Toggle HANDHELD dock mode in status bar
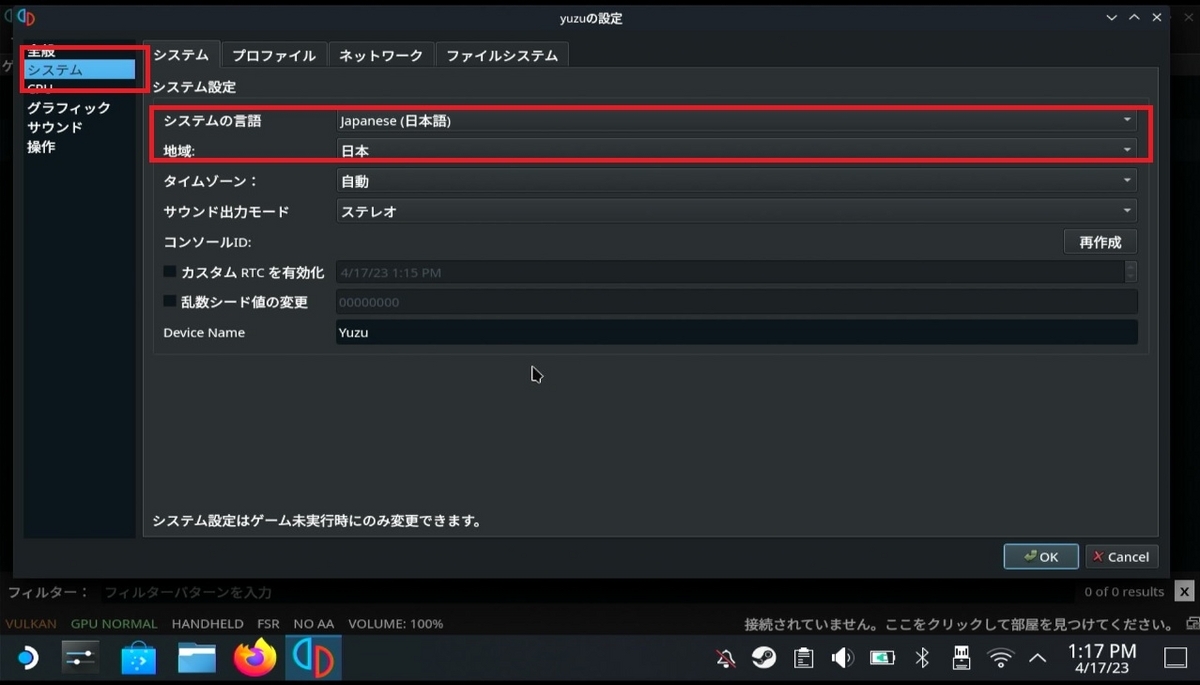The width and height of the screenshot is (1200, 685). pos(208,623)
